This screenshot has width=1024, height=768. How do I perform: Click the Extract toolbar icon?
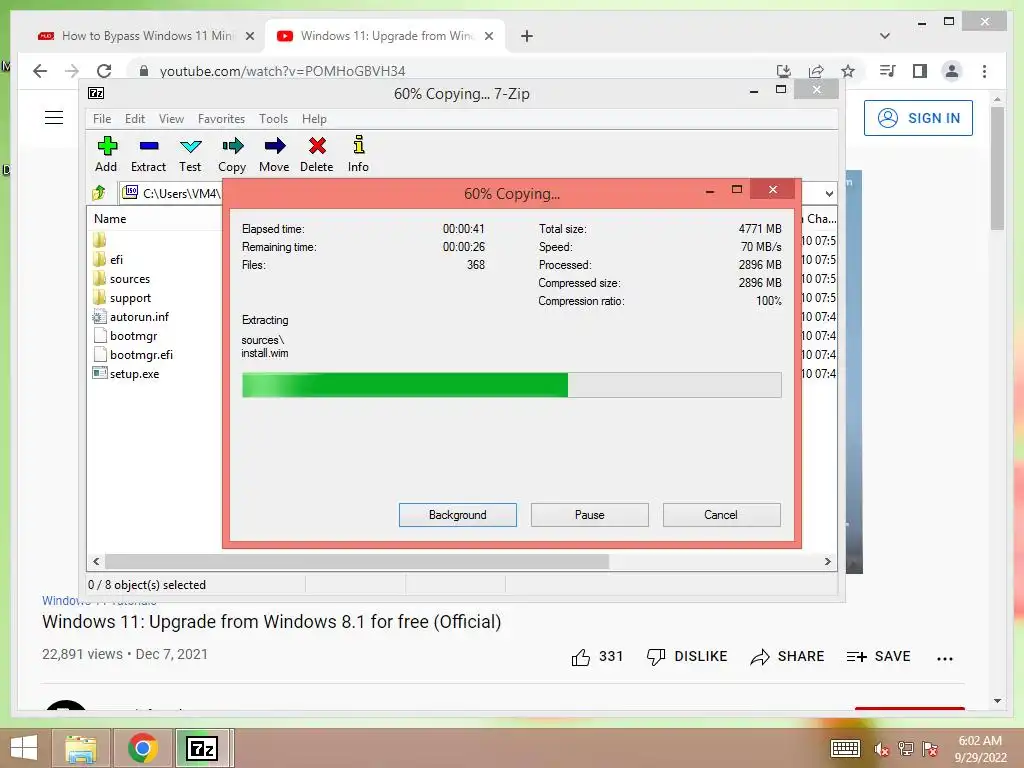(x=148, y=154)
